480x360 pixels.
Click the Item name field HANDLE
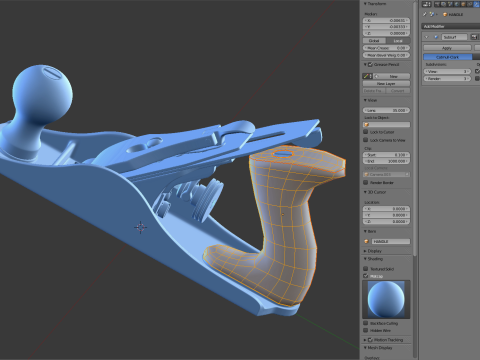[x=390, y=241]
